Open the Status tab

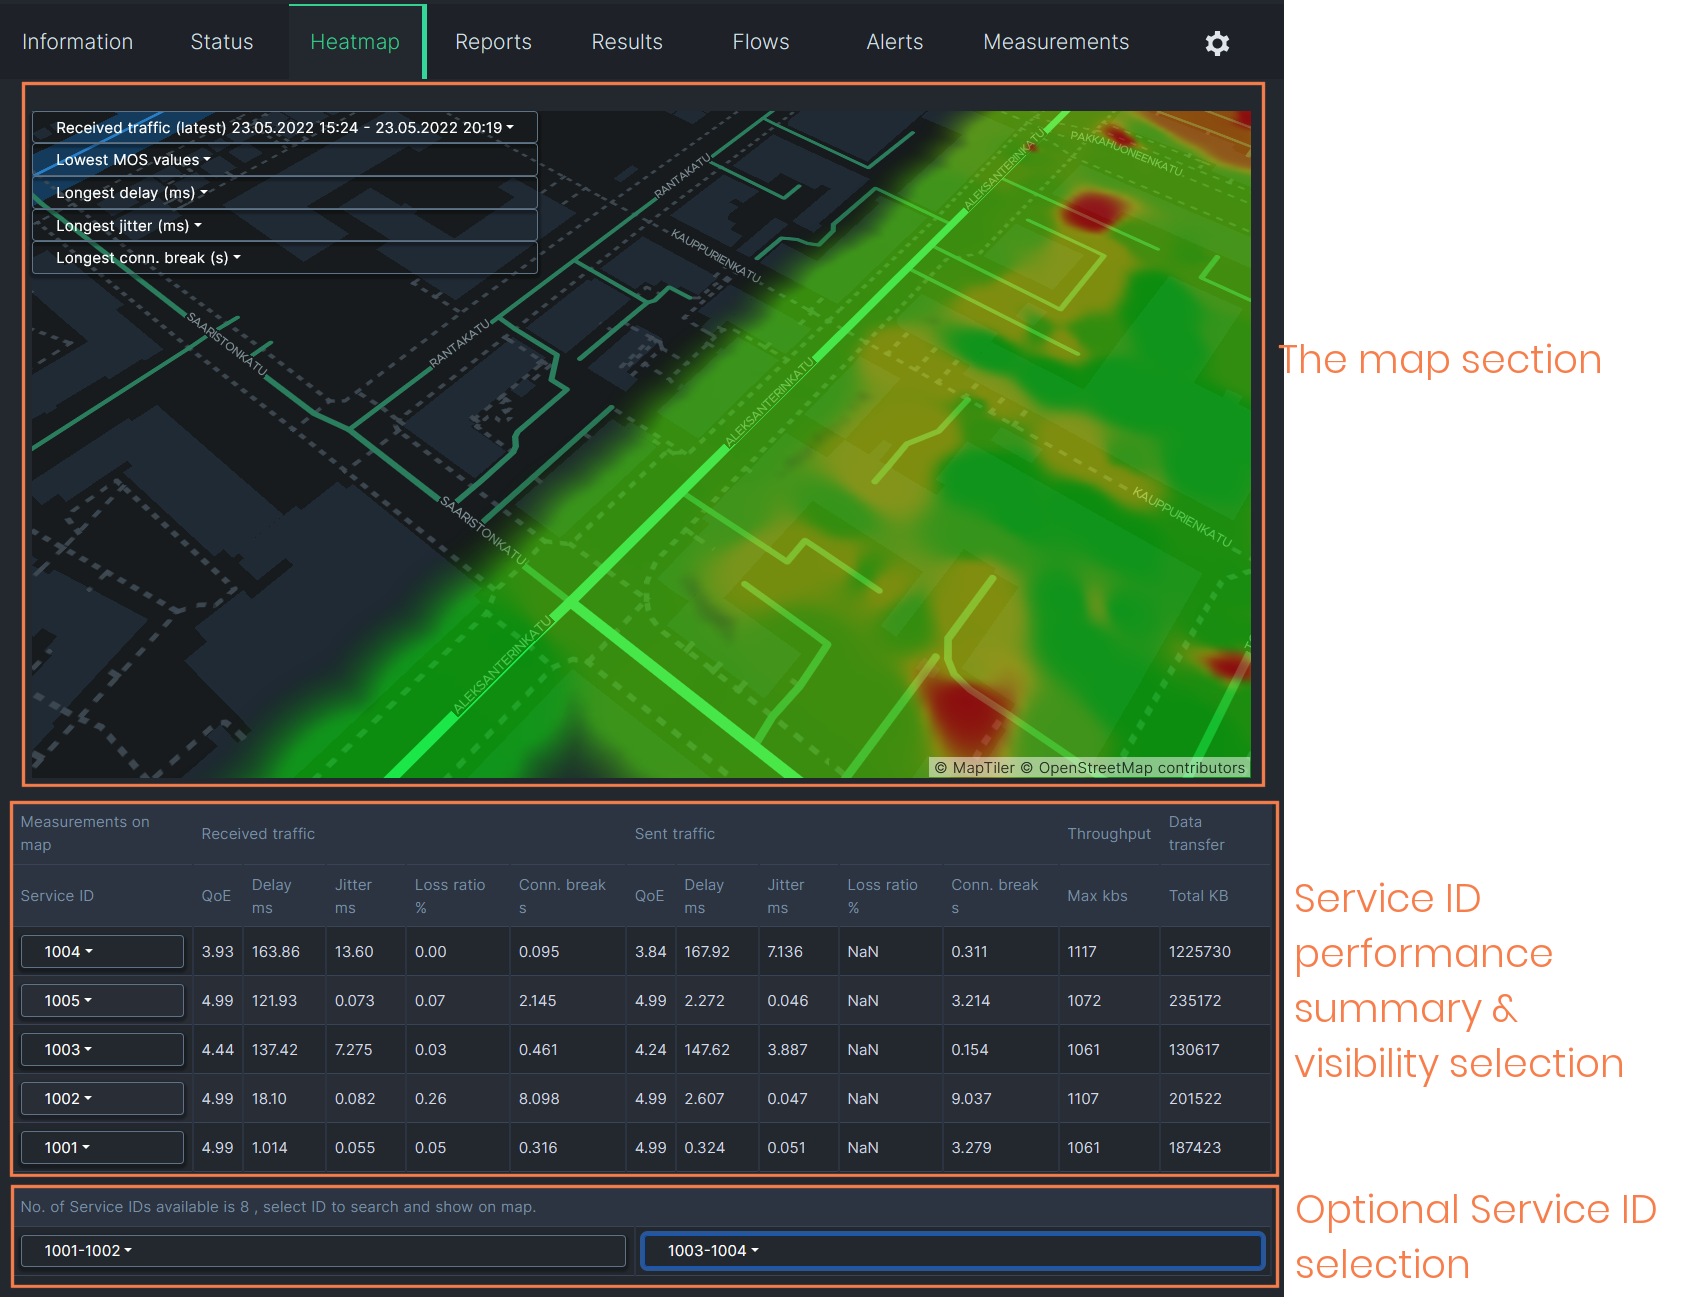click(222, 42)
